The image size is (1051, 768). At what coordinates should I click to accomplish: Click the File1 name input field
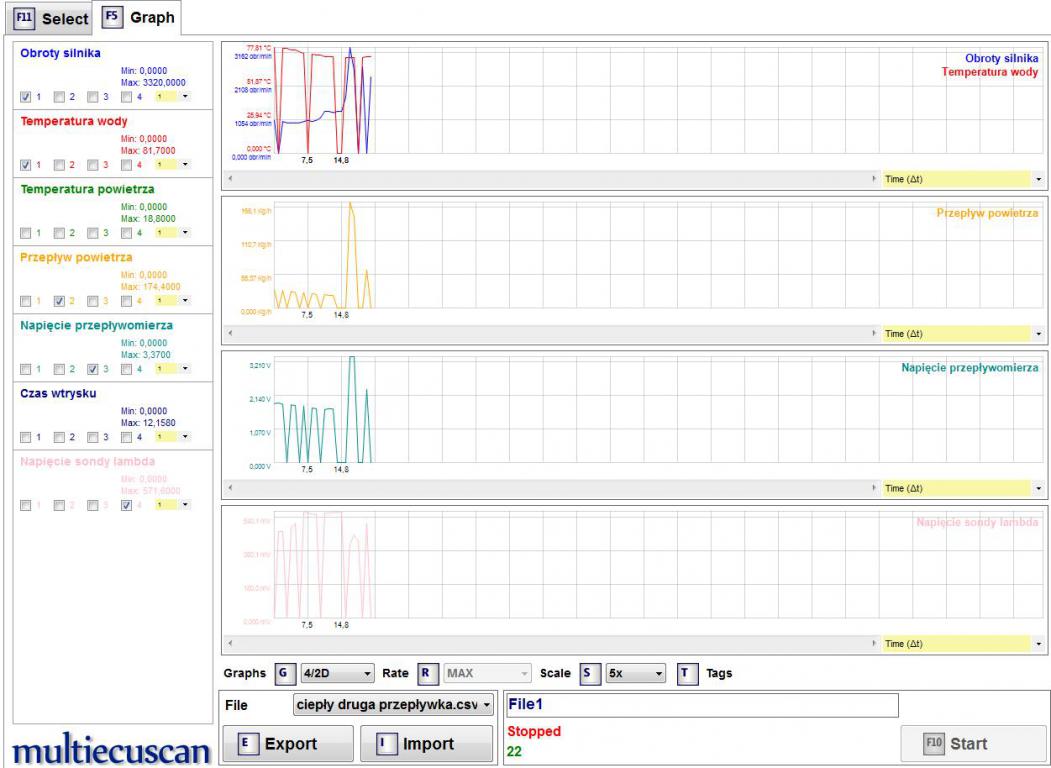702,705
